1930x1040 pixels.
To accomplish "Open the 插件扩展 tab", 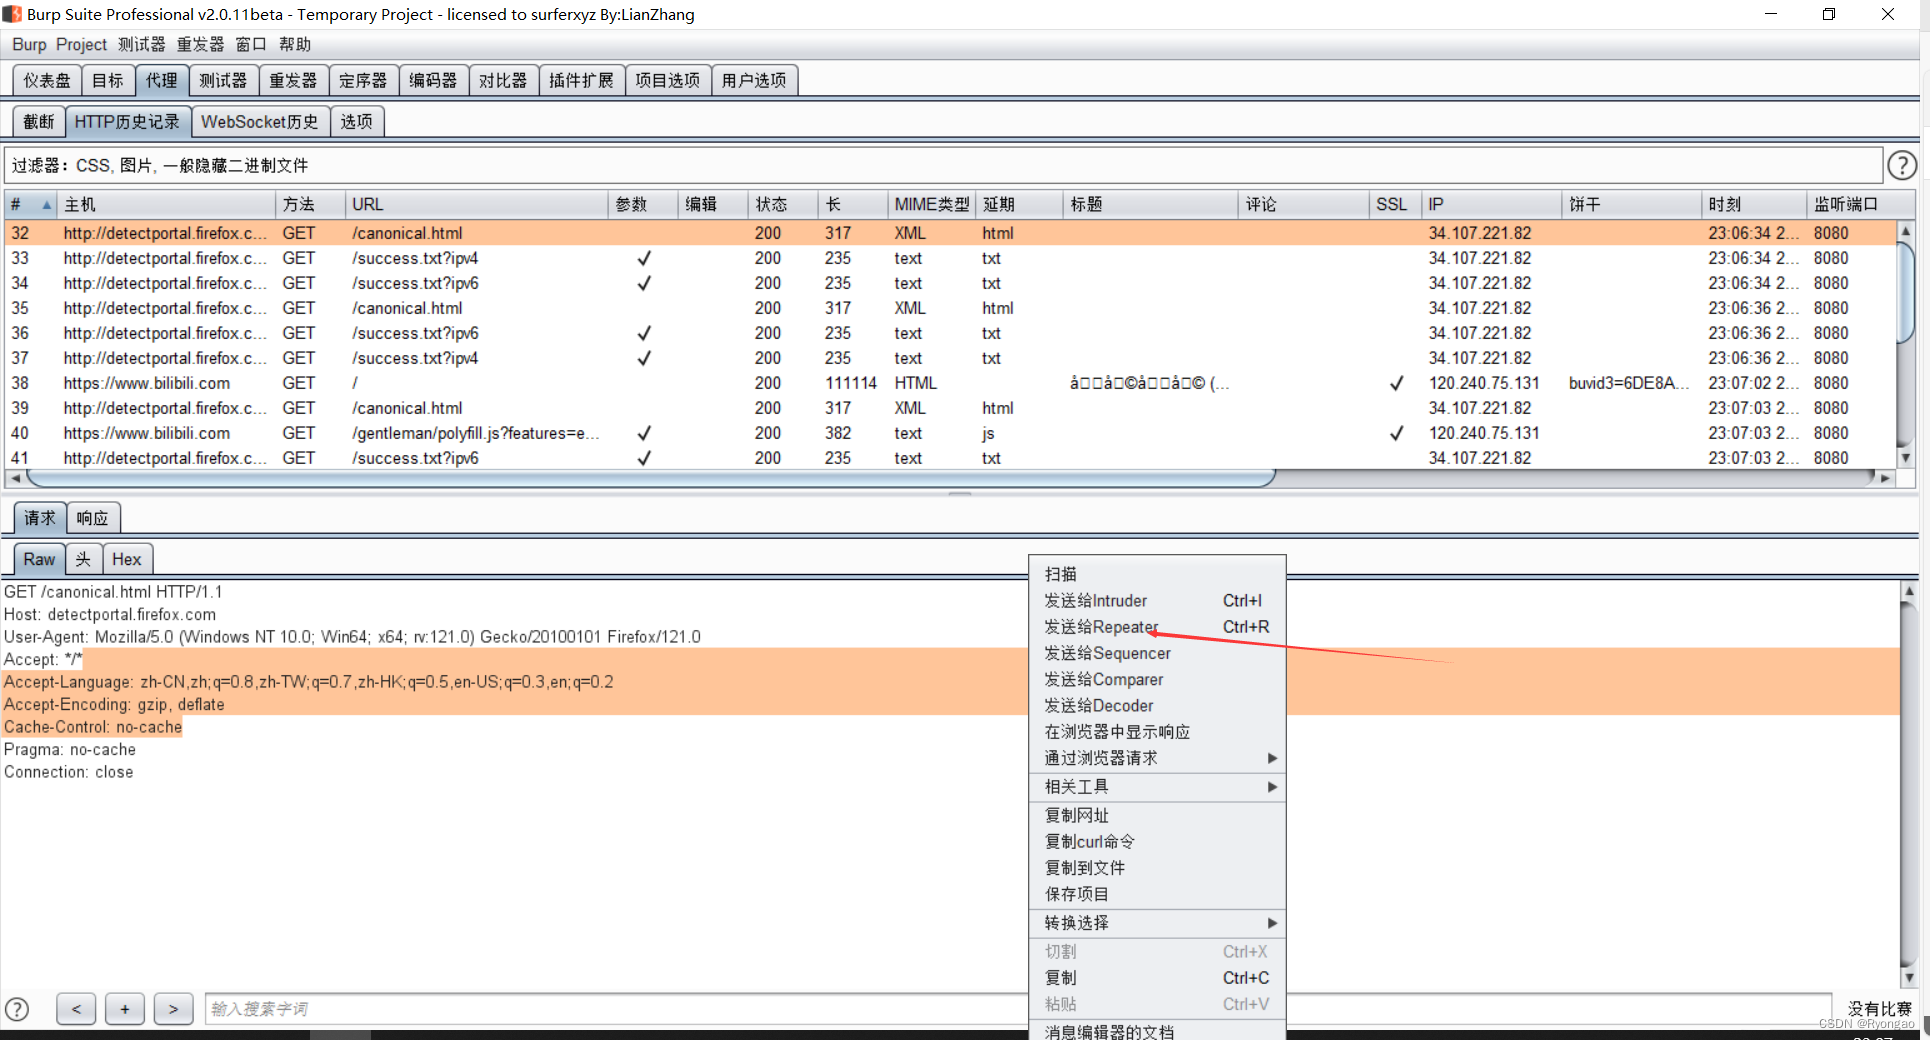I will (582, 80).
